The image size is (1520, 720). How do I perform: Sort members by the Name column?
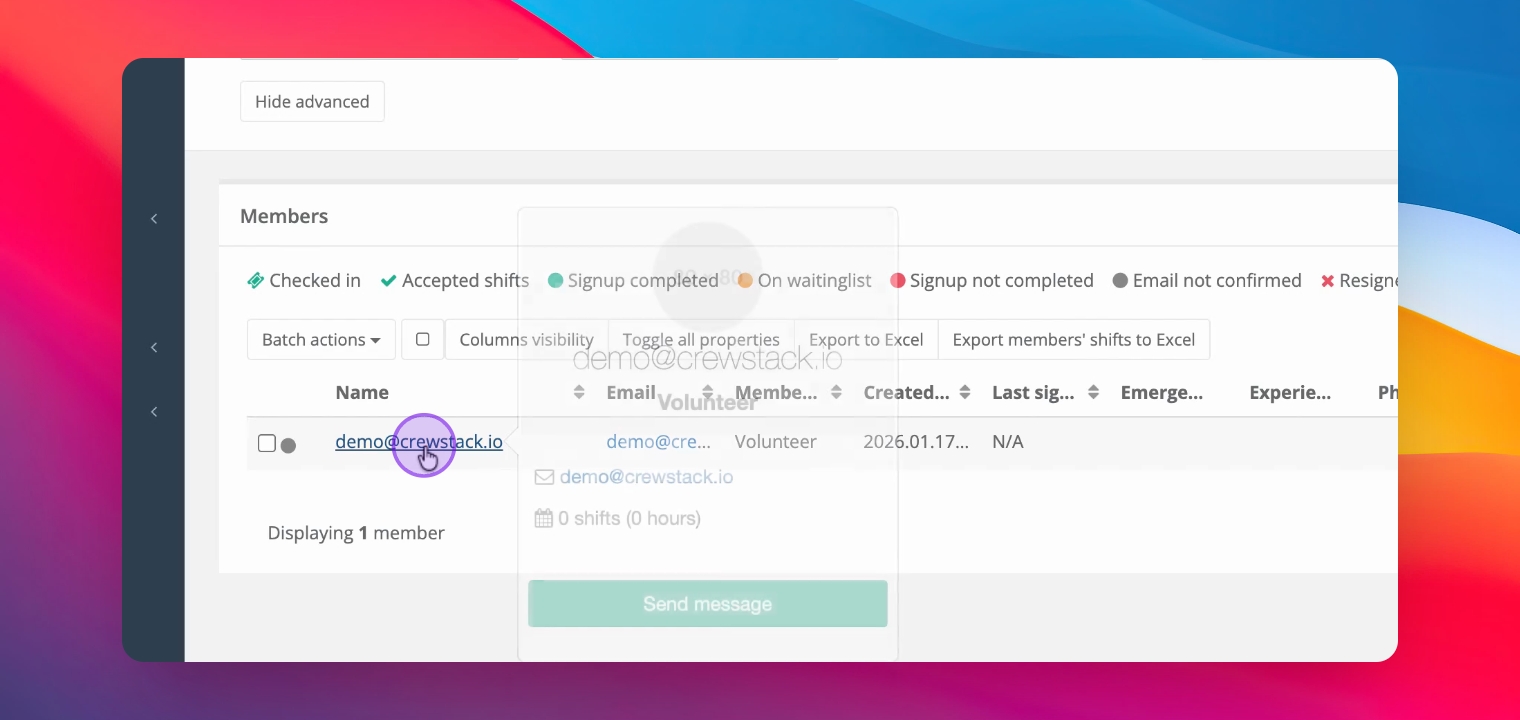coord(362,392)
